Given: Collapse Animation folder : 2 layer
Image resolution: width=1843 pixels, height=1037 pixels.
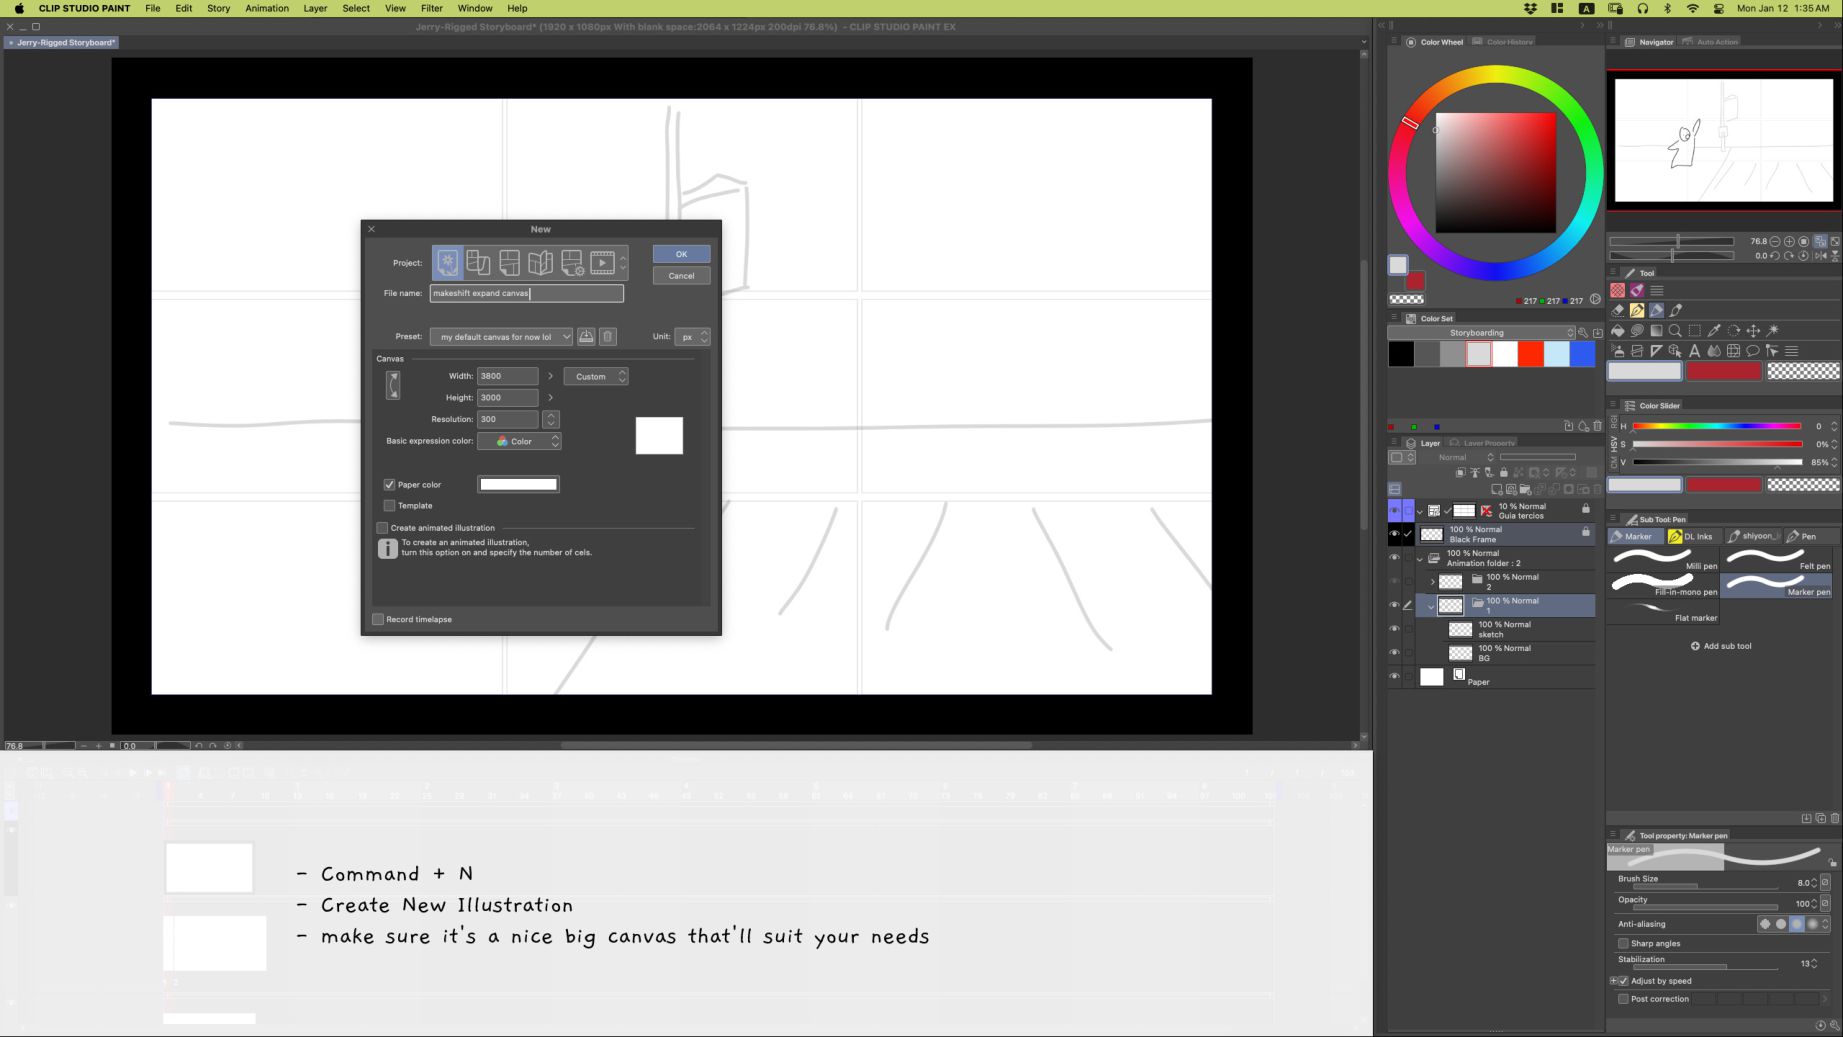Looking at the screenshot, I should [1420, 559].
